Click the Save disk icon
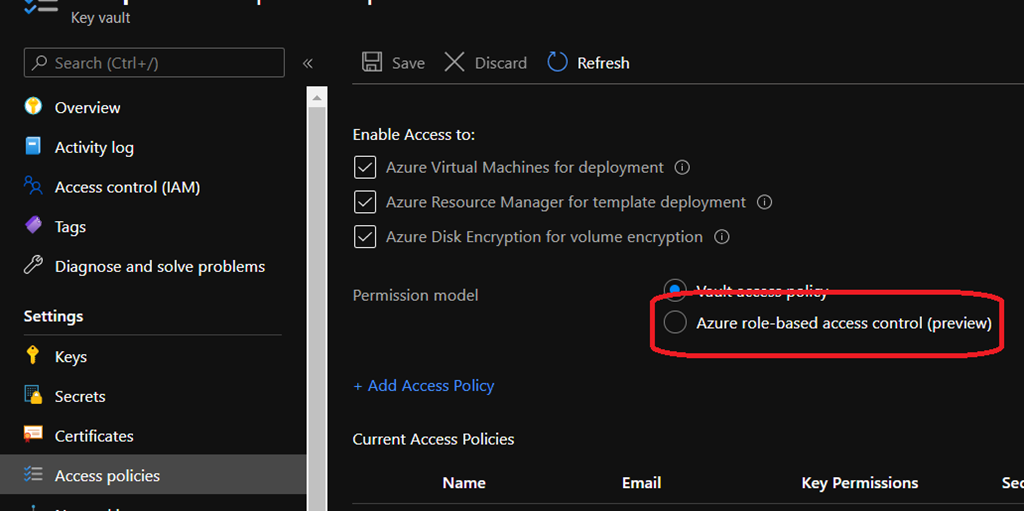The width and height of the screenshot is (1024, 511). tap(372, 63)
